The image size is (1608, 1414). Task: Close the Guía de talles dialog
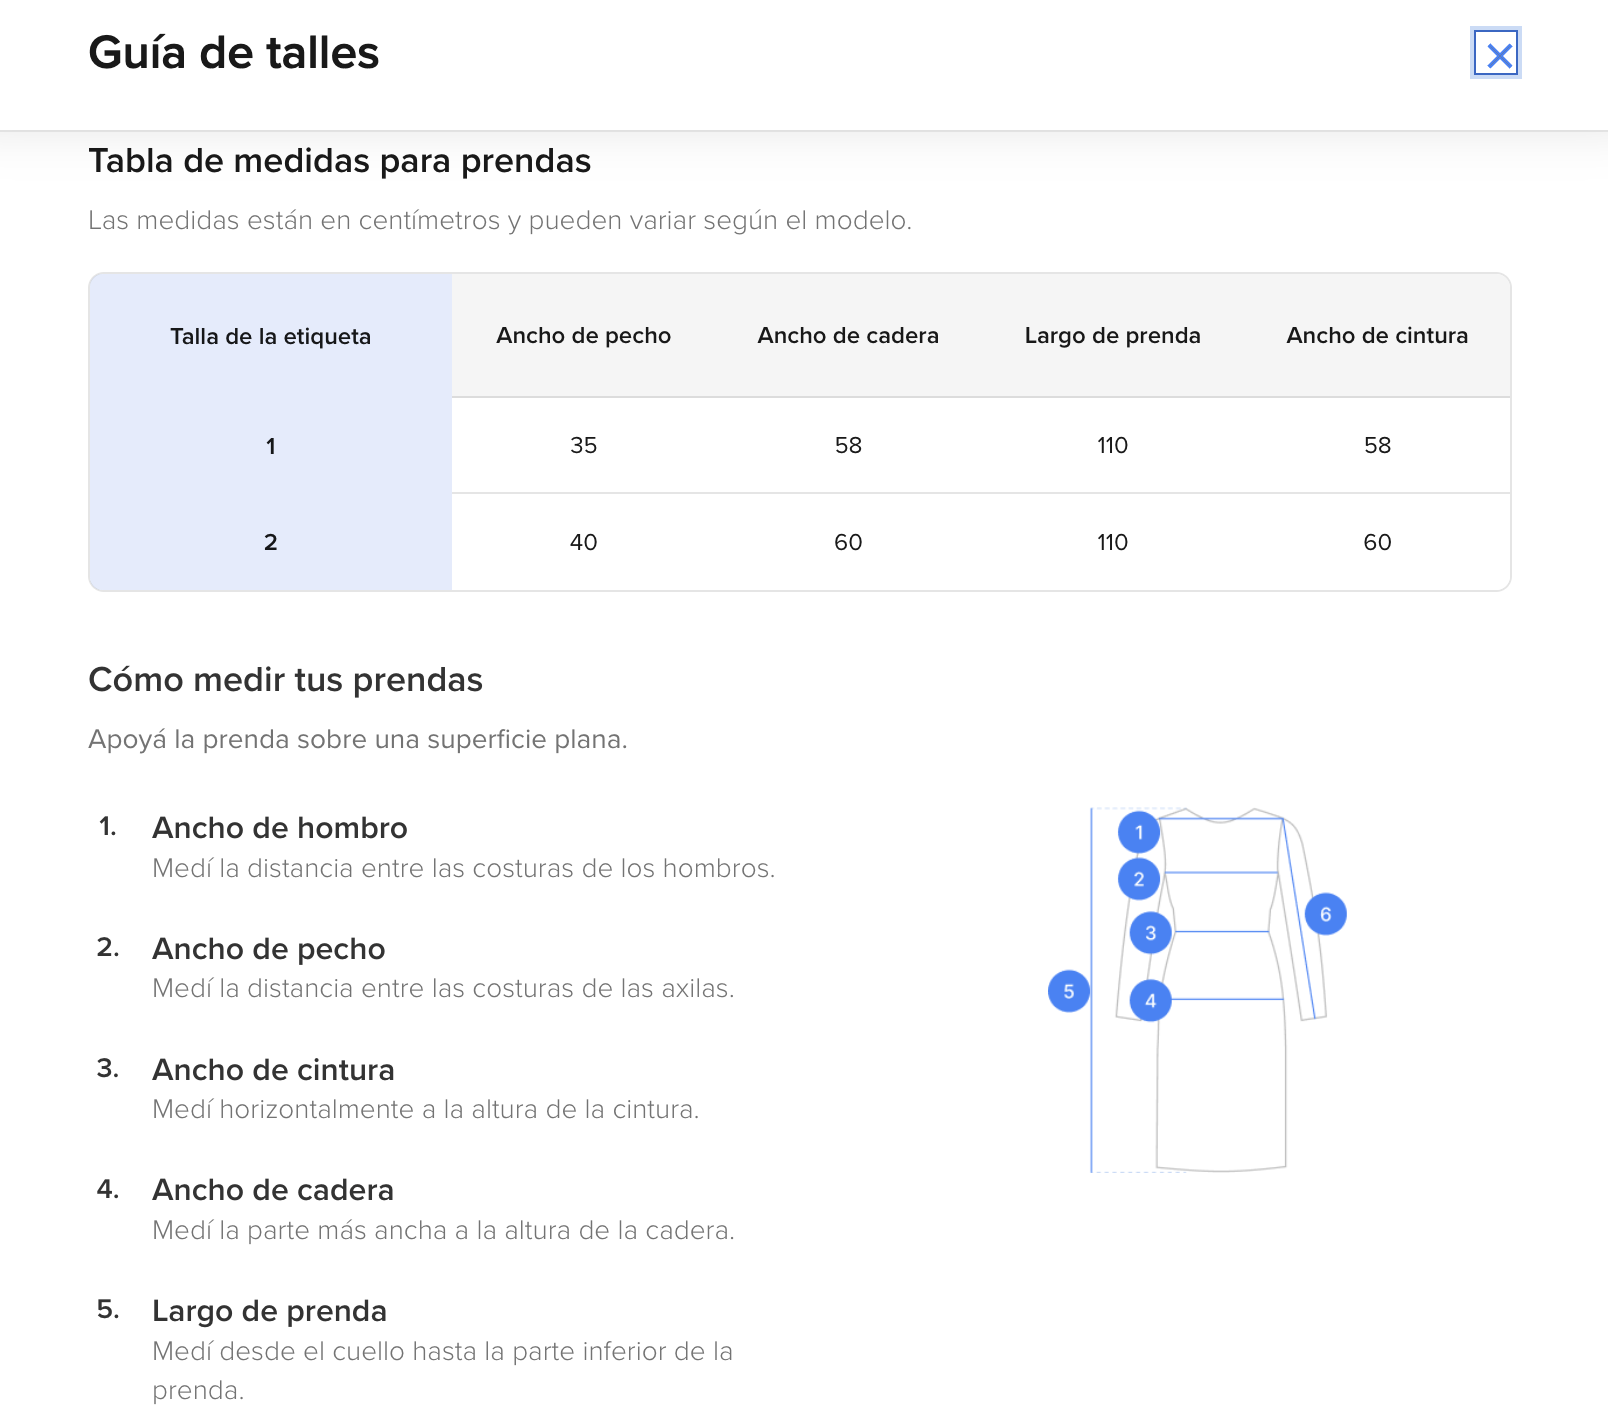click(x=1497, y=54)
